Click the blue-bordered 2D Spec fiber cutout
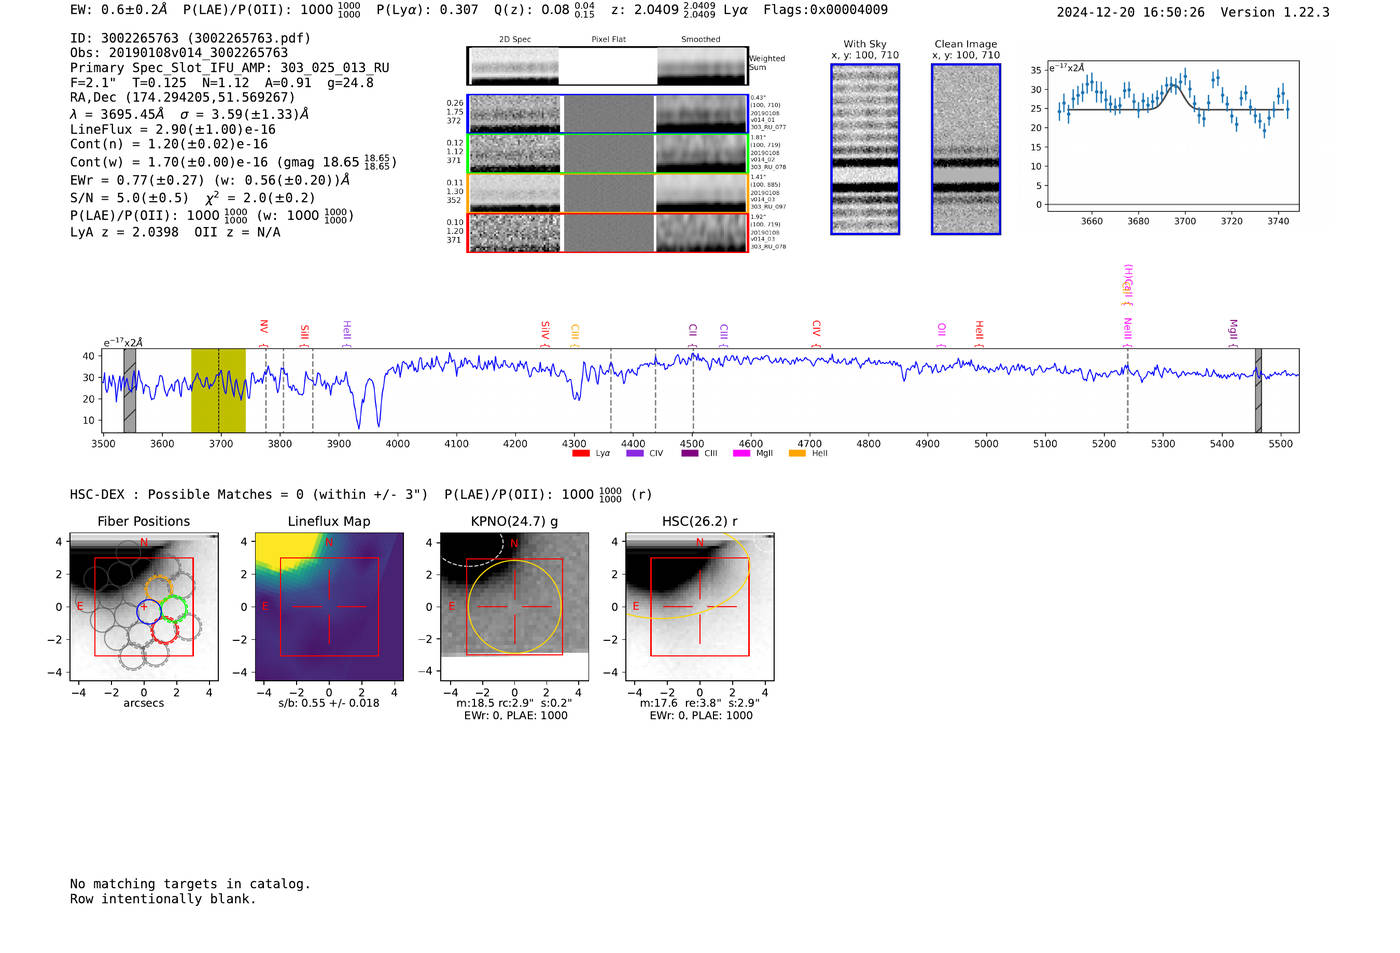 (x=514, y=114)
